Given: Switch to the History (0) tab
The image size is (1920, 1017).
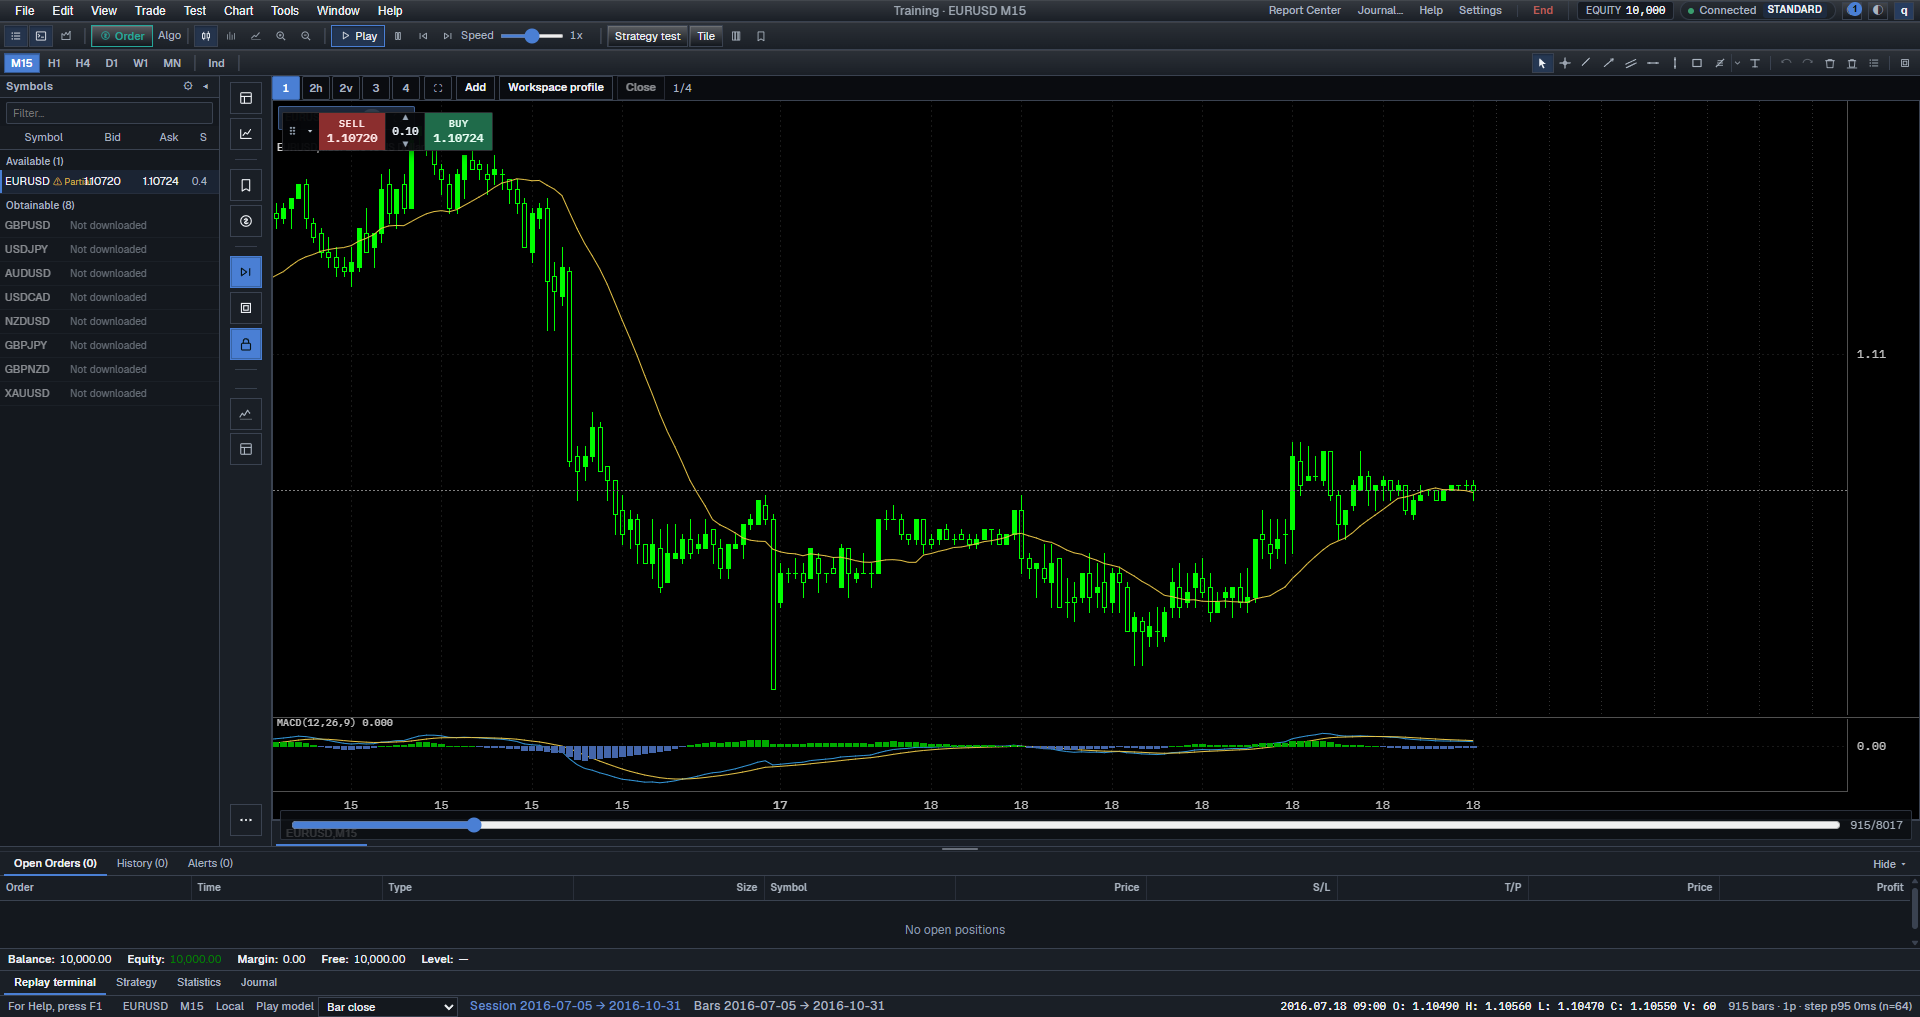Looking at the screenshot, I should 142,863.
